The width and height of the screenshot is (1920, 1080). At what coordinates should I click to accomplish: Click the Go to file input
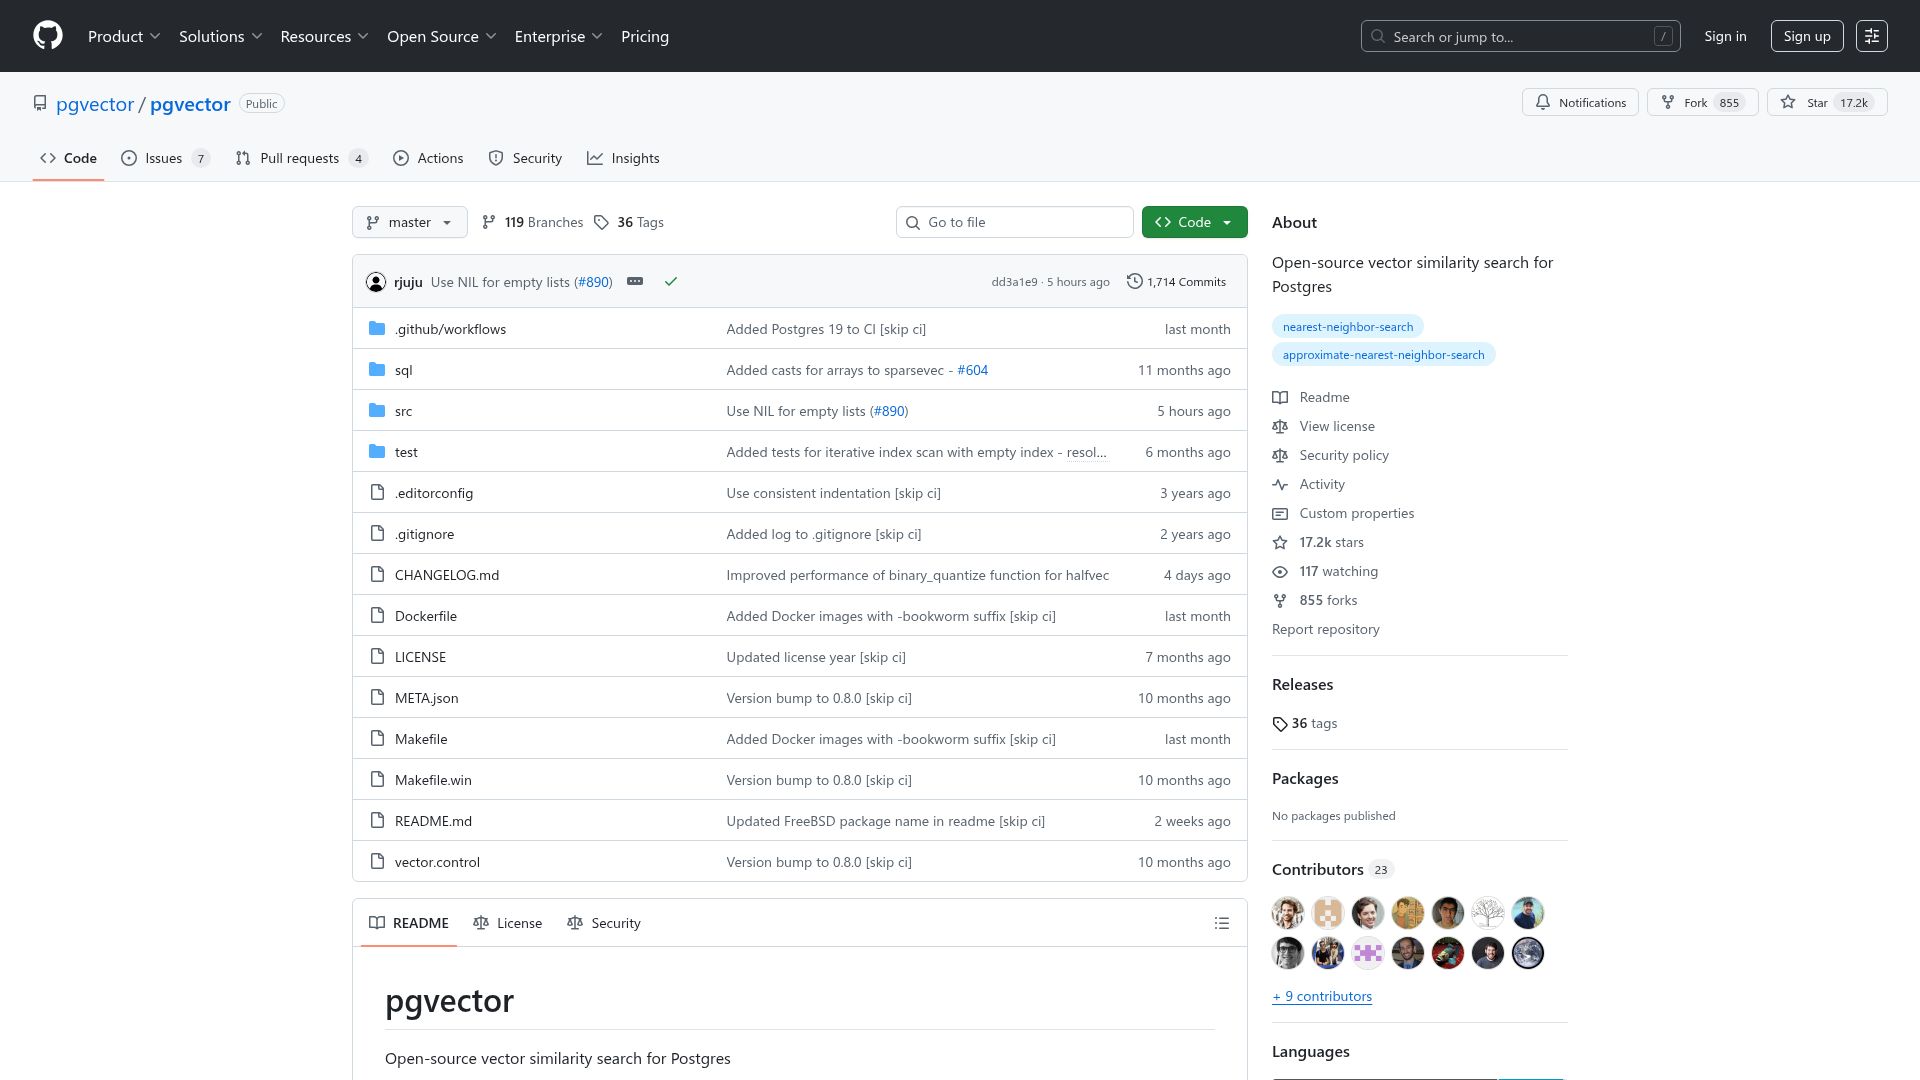click(x=1014, y=222)
